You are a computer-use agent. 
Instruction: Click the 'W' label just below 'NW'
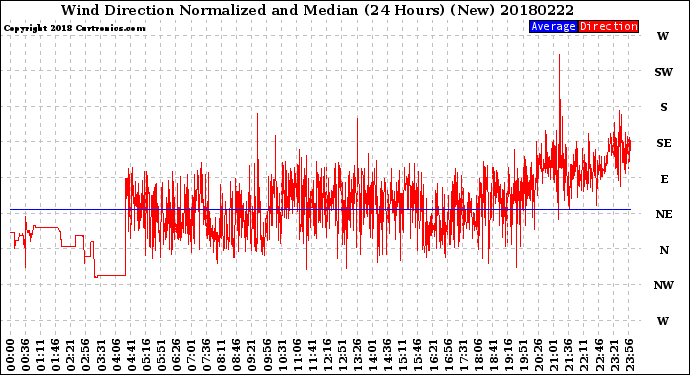(x=663, y=321)
